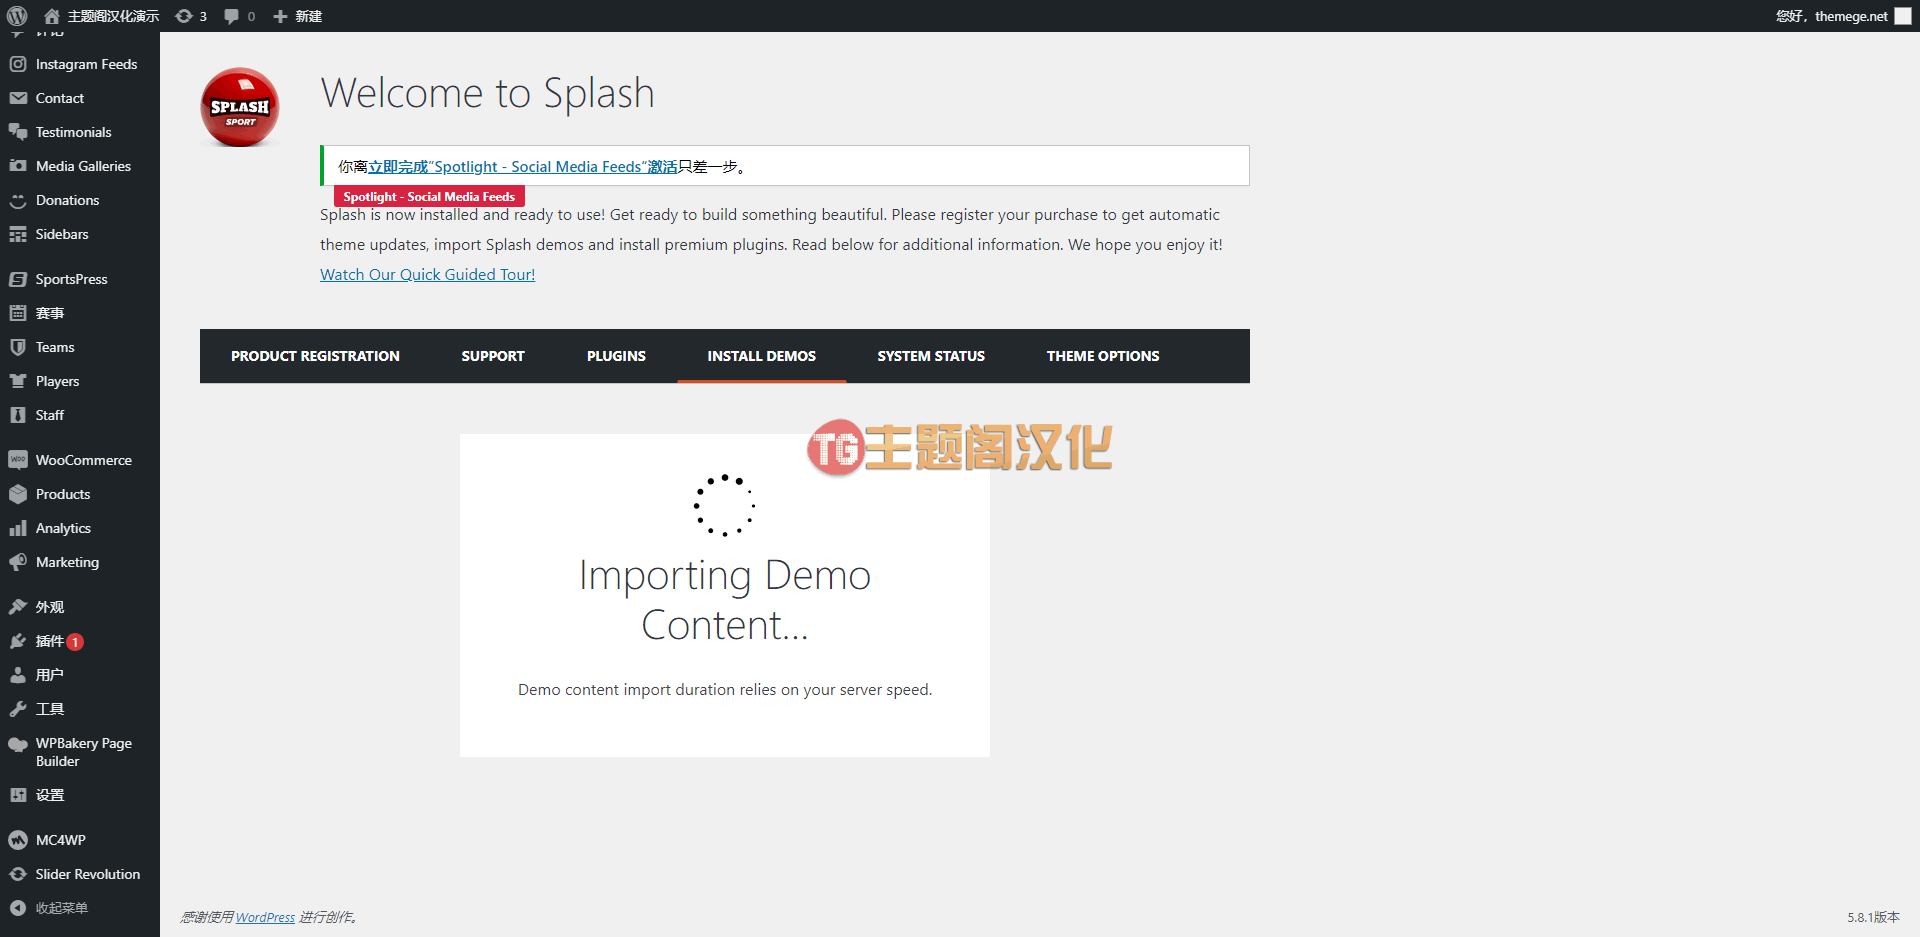1920x937 pixels.
Task: Click the Products box icon
Action: pos(18,494)
